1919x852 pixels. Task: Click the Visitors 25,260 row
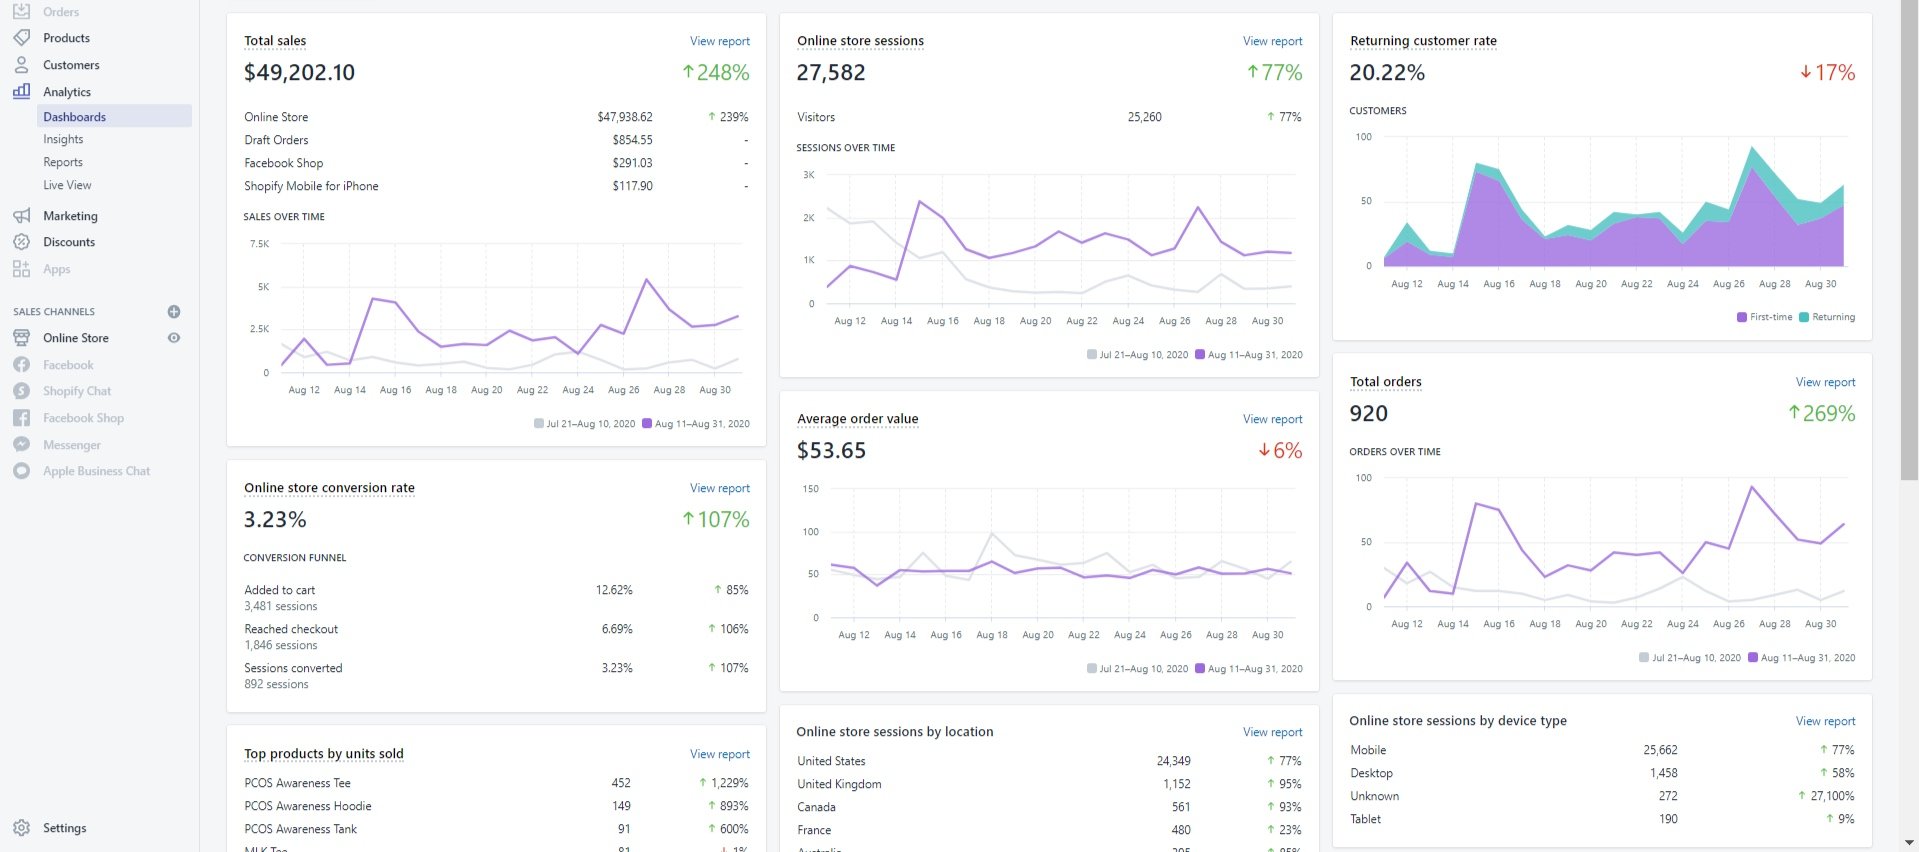tap(1049, 117)
